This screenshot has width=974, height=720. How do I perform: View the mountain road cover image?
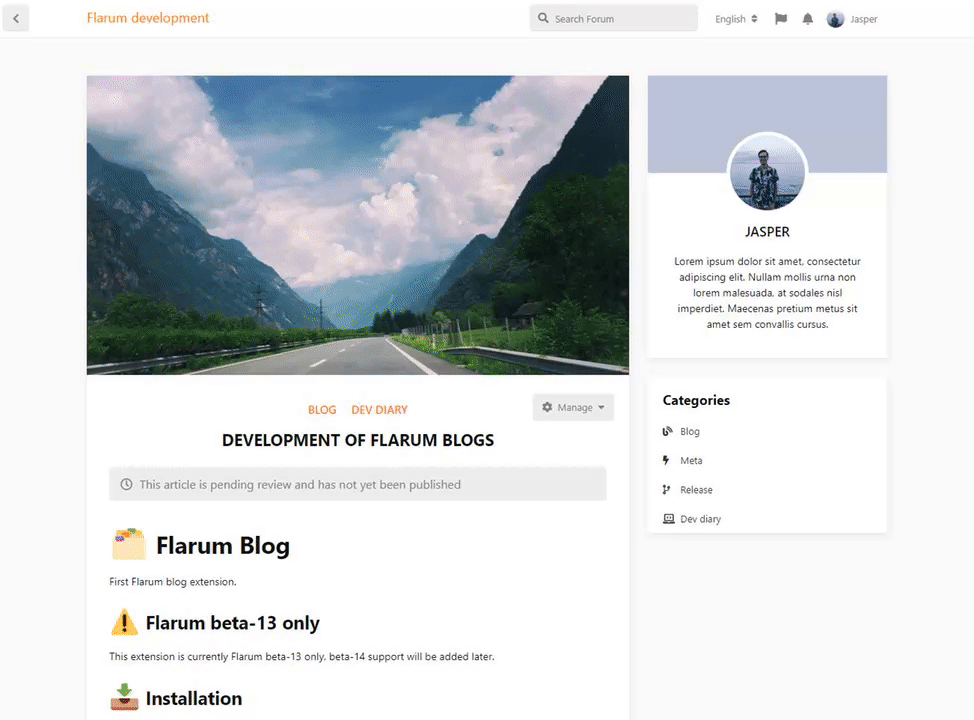point(358,225)
